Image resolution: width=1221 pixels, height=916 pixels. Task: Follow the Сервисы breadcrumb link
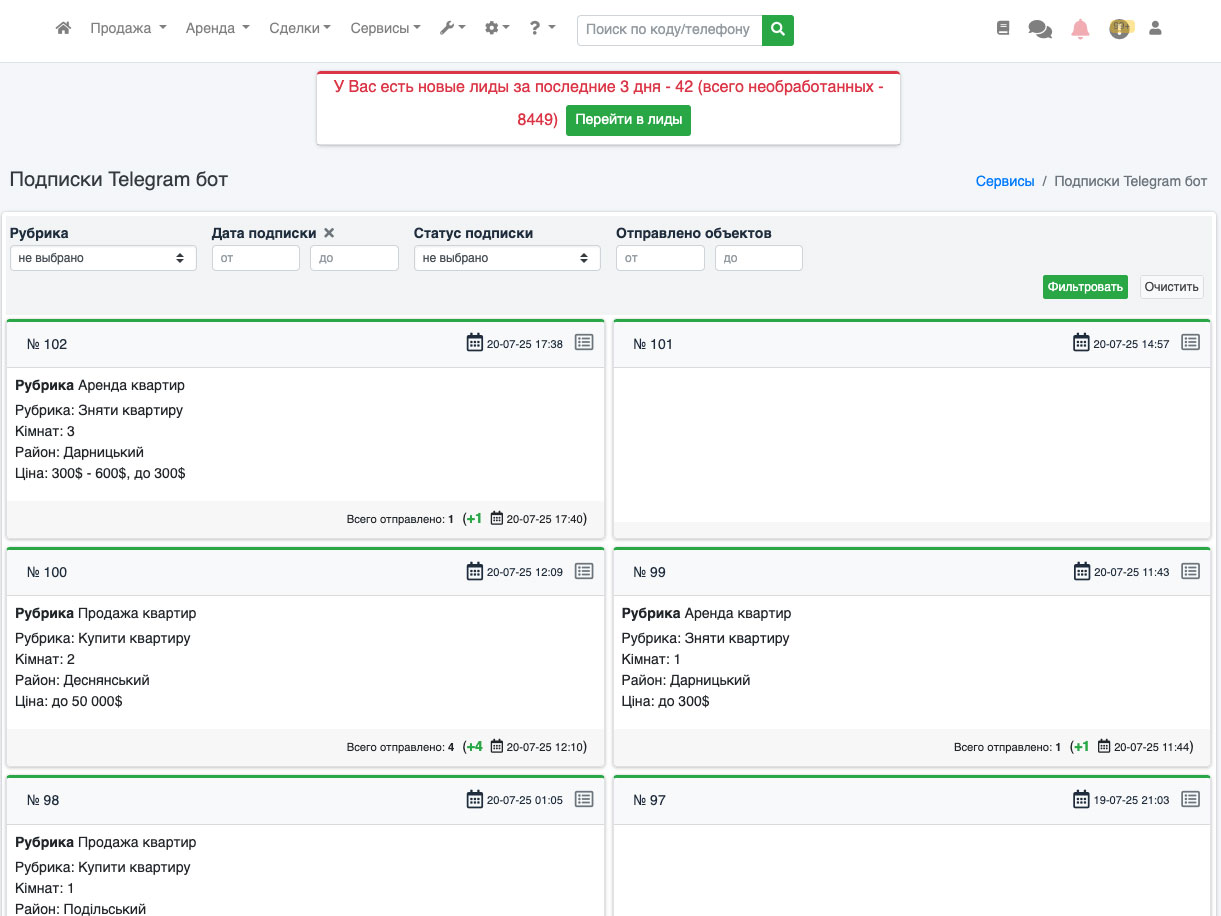(1005, 181)
